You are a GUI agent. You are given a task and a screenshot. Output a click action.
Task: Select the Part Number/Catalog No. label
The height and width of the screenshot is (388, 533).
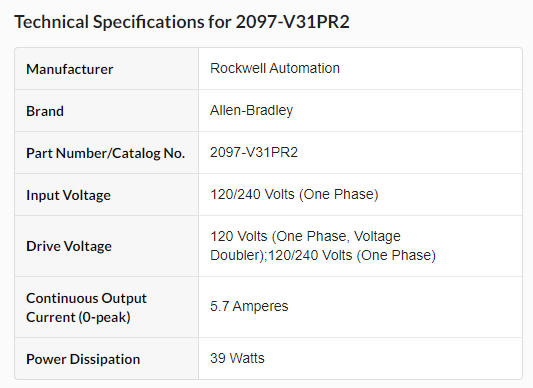click(x=105, y=153)
